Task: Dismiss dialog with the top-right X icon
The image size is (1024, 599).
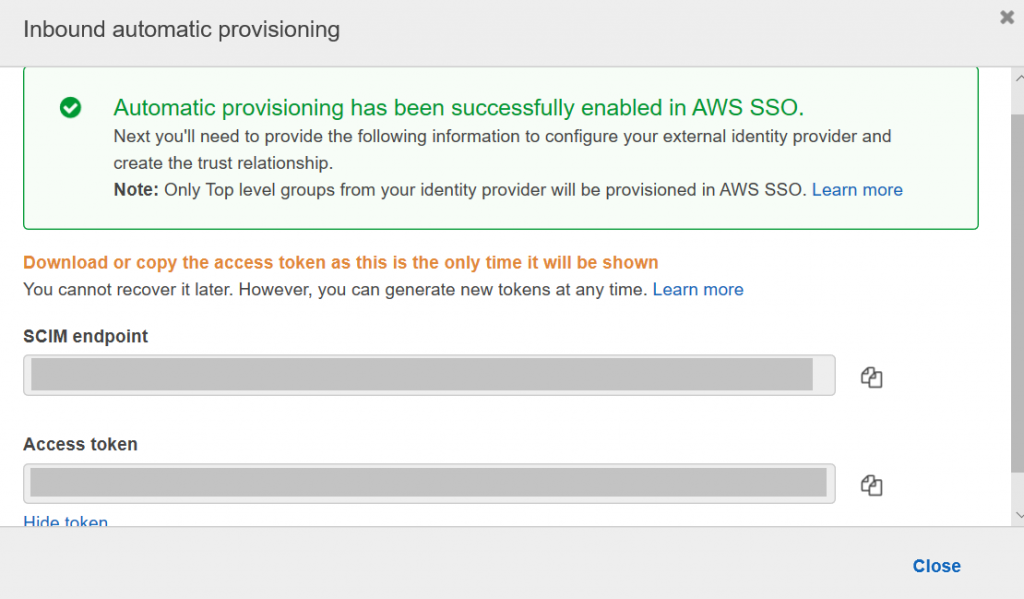Action: coord(1006,17)
